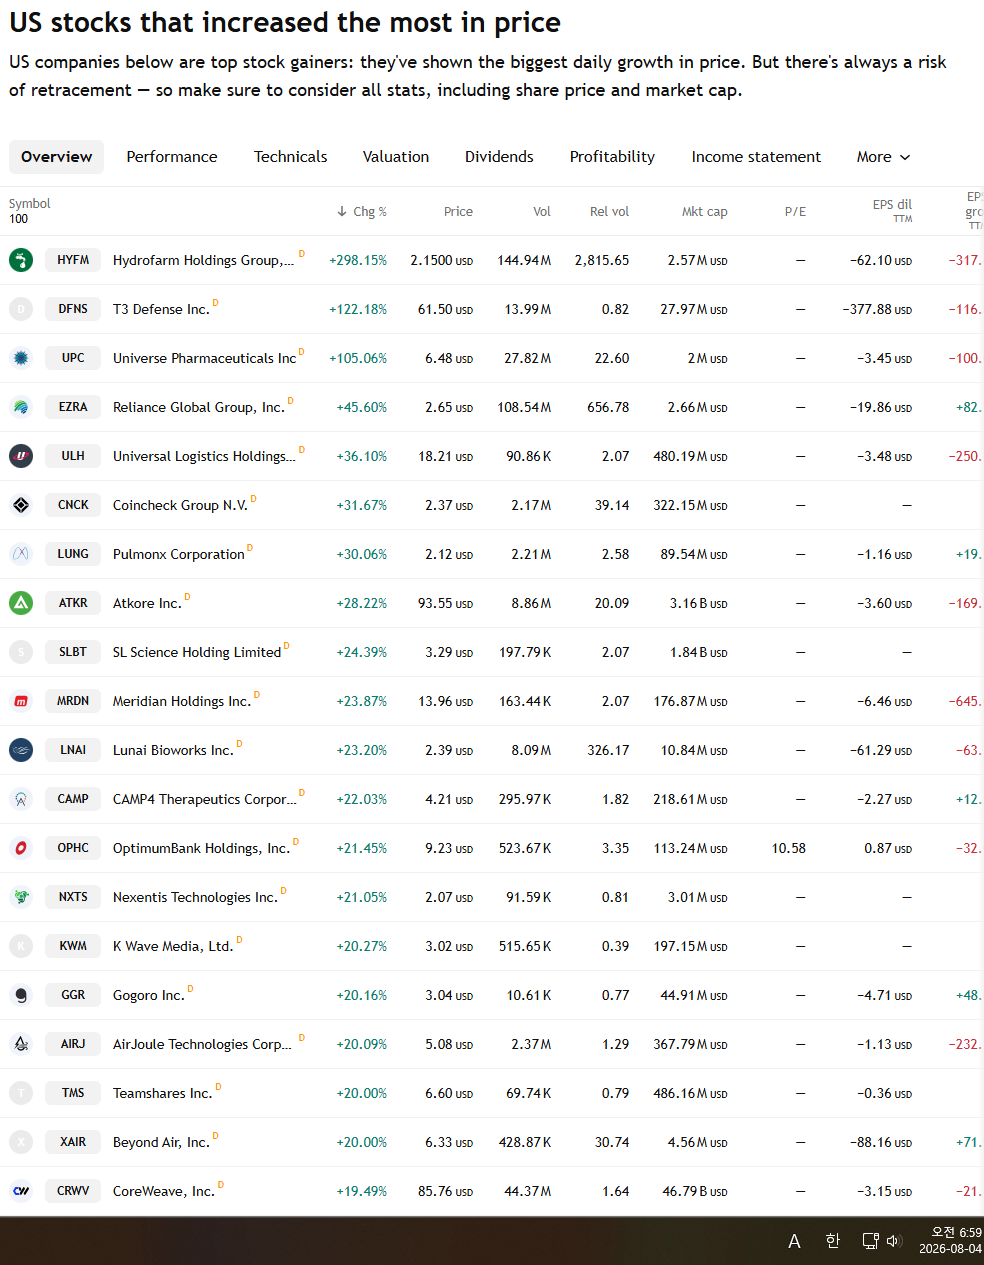Click the IME 'A' input mode indicator

point(794,1241)
